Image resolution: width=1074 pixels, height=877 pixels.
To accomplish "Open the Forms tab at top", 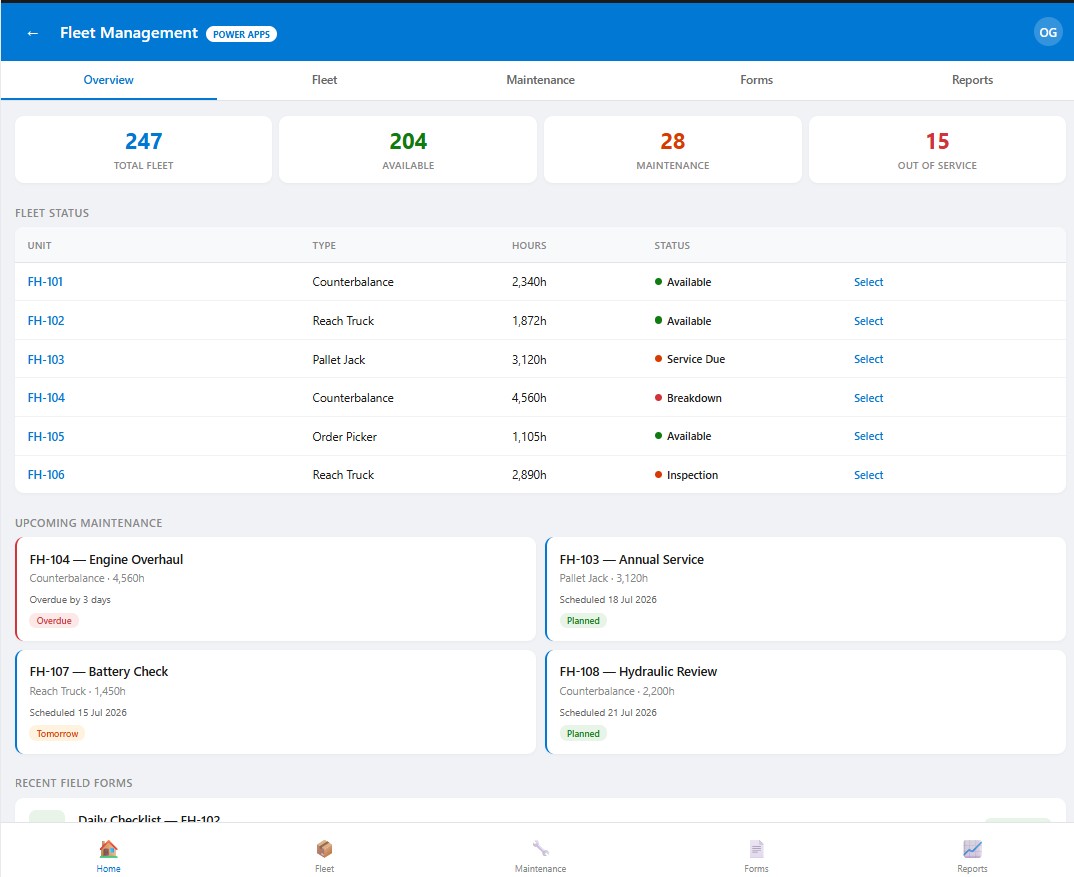I will (756, 80).
